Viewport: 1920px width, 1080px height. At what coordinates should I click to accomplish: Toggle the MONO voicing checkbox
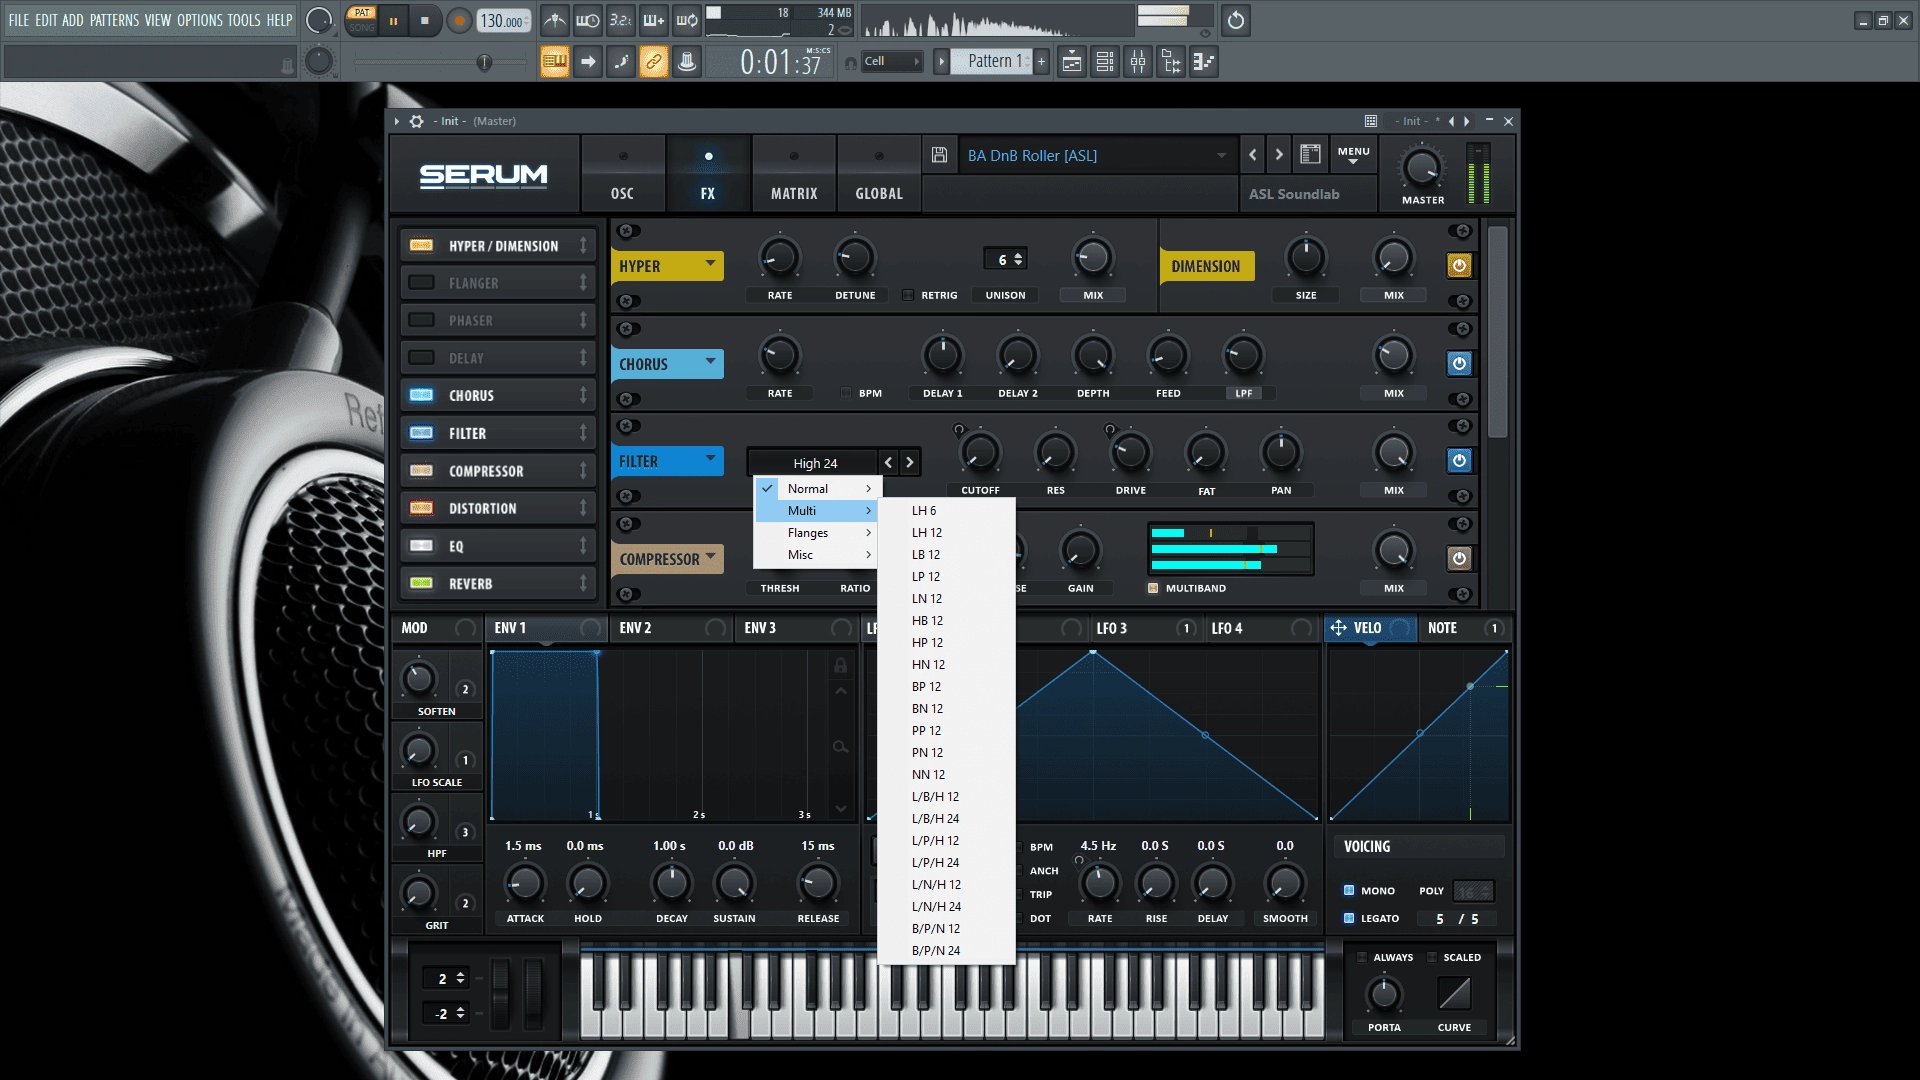coord(1349,890)
